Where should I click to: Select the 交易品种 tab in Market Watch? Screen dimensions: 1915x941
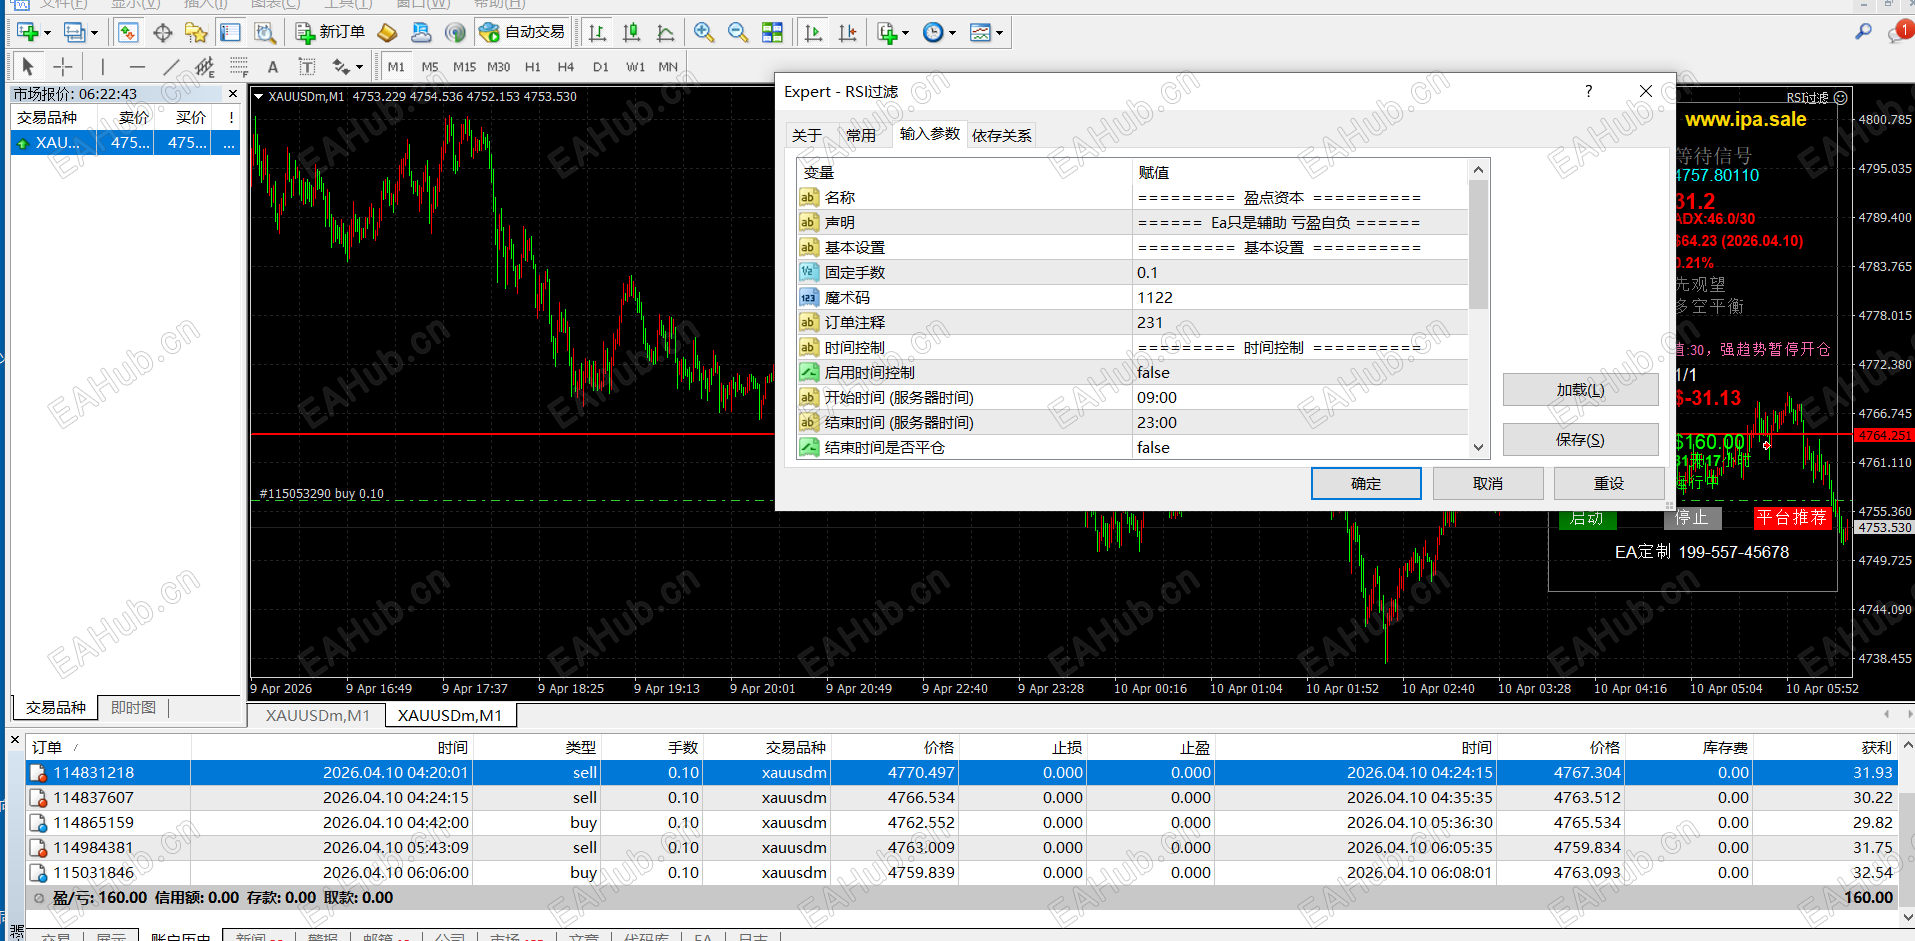pos(56,707)
